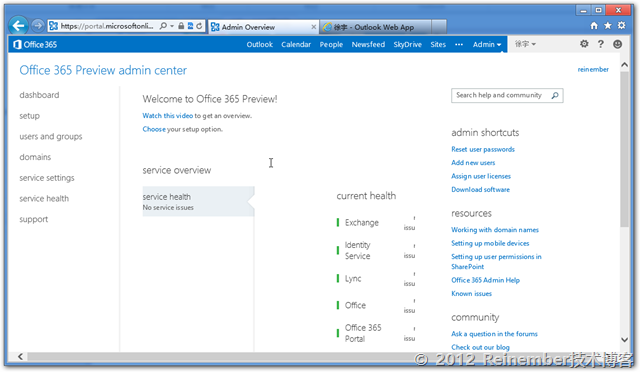This screenshot has height=372, width=640.
Task: Refresh the page with the reload icon
Action: tap(199, 26)
